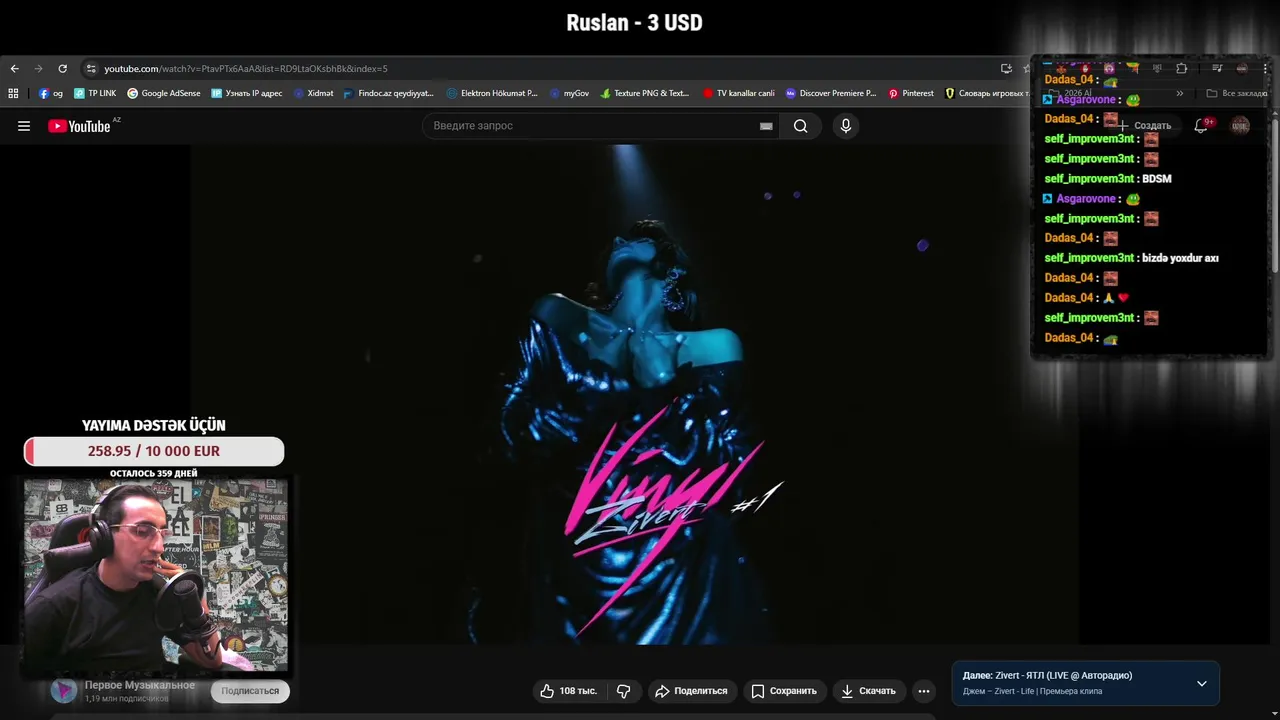Go to YouTube home via logo
The image size is (1280, 720).
pos(79,126)
